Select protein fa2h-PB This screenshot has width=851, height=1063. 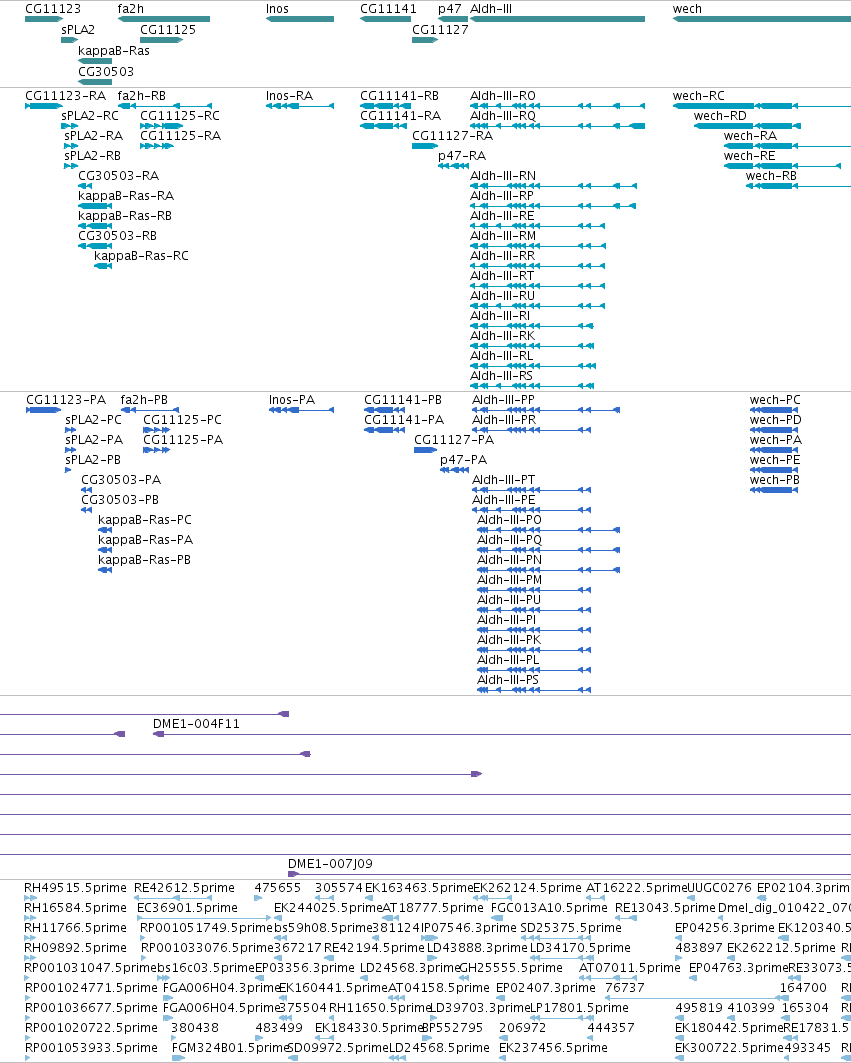click(144, 400)
